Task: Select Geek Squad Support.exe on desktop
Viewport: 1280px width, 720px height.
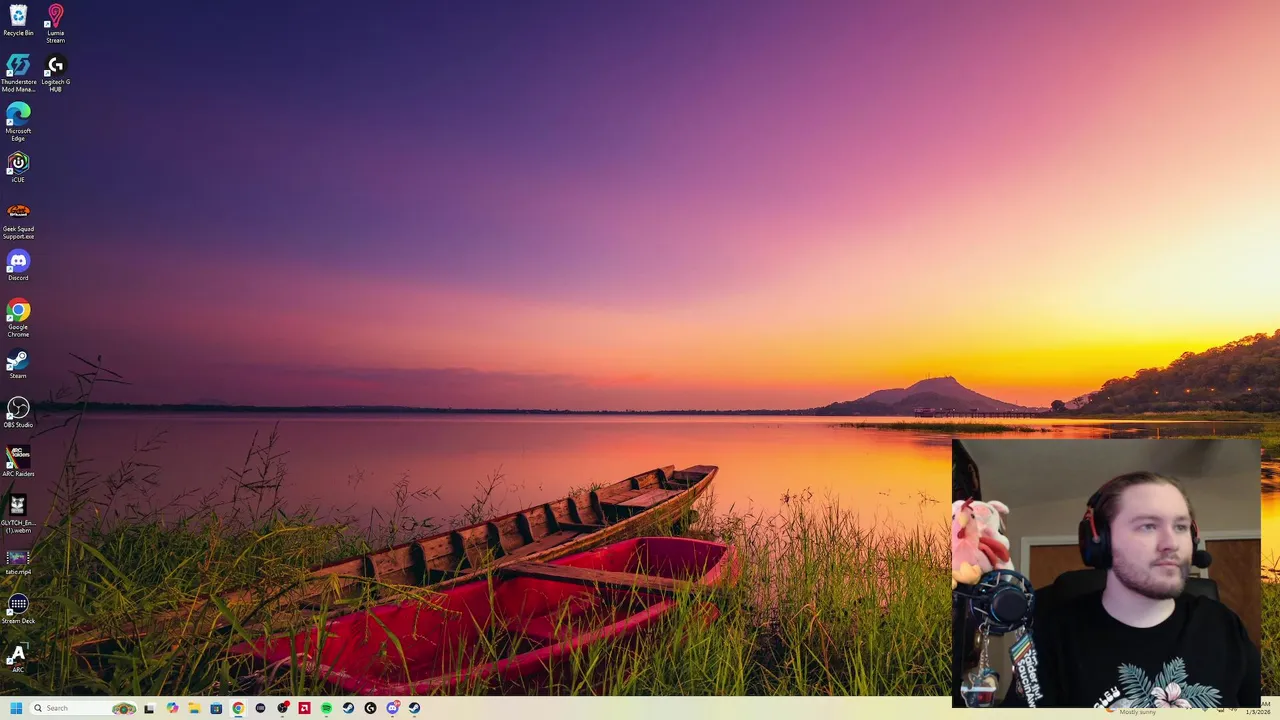Action: (x=18, y=219)
